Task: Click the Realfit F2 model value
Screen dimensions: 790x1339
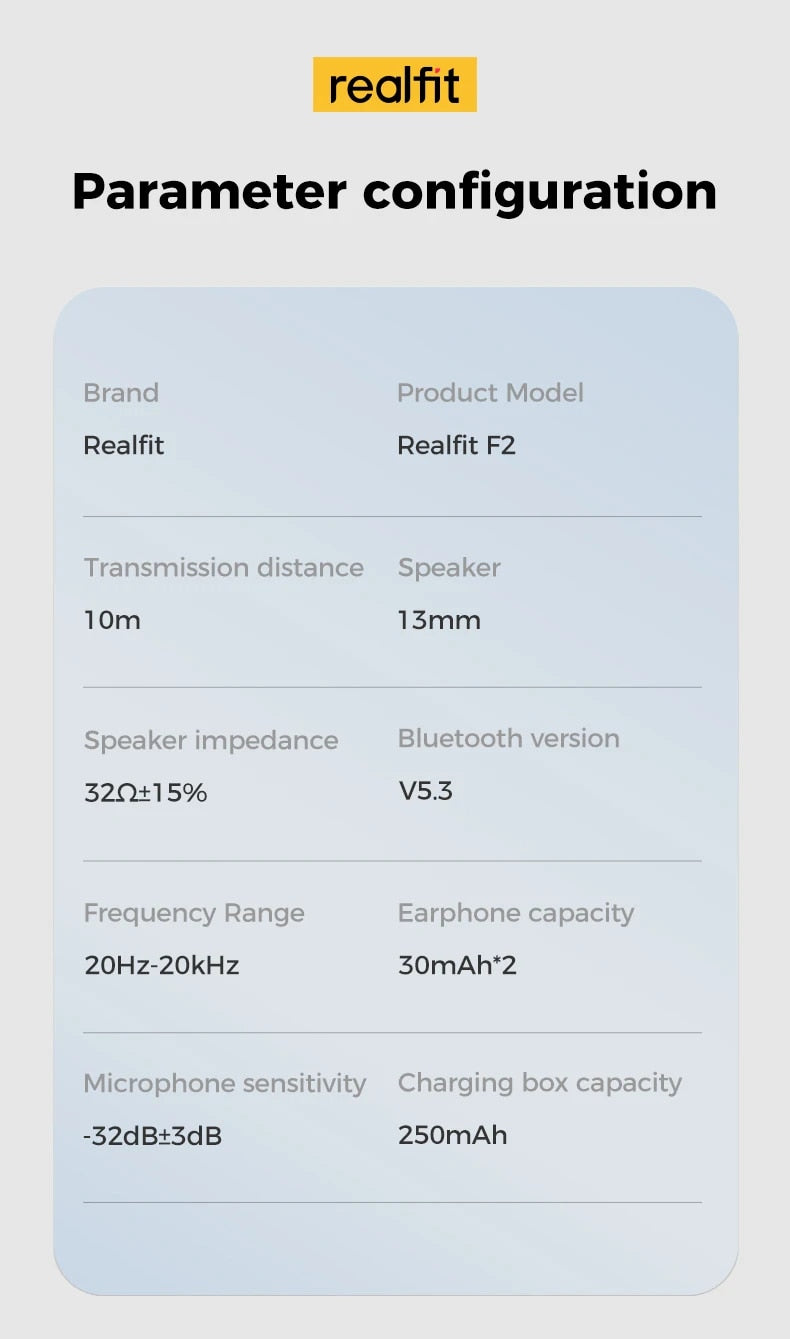Action: click(x=456, y=445)
